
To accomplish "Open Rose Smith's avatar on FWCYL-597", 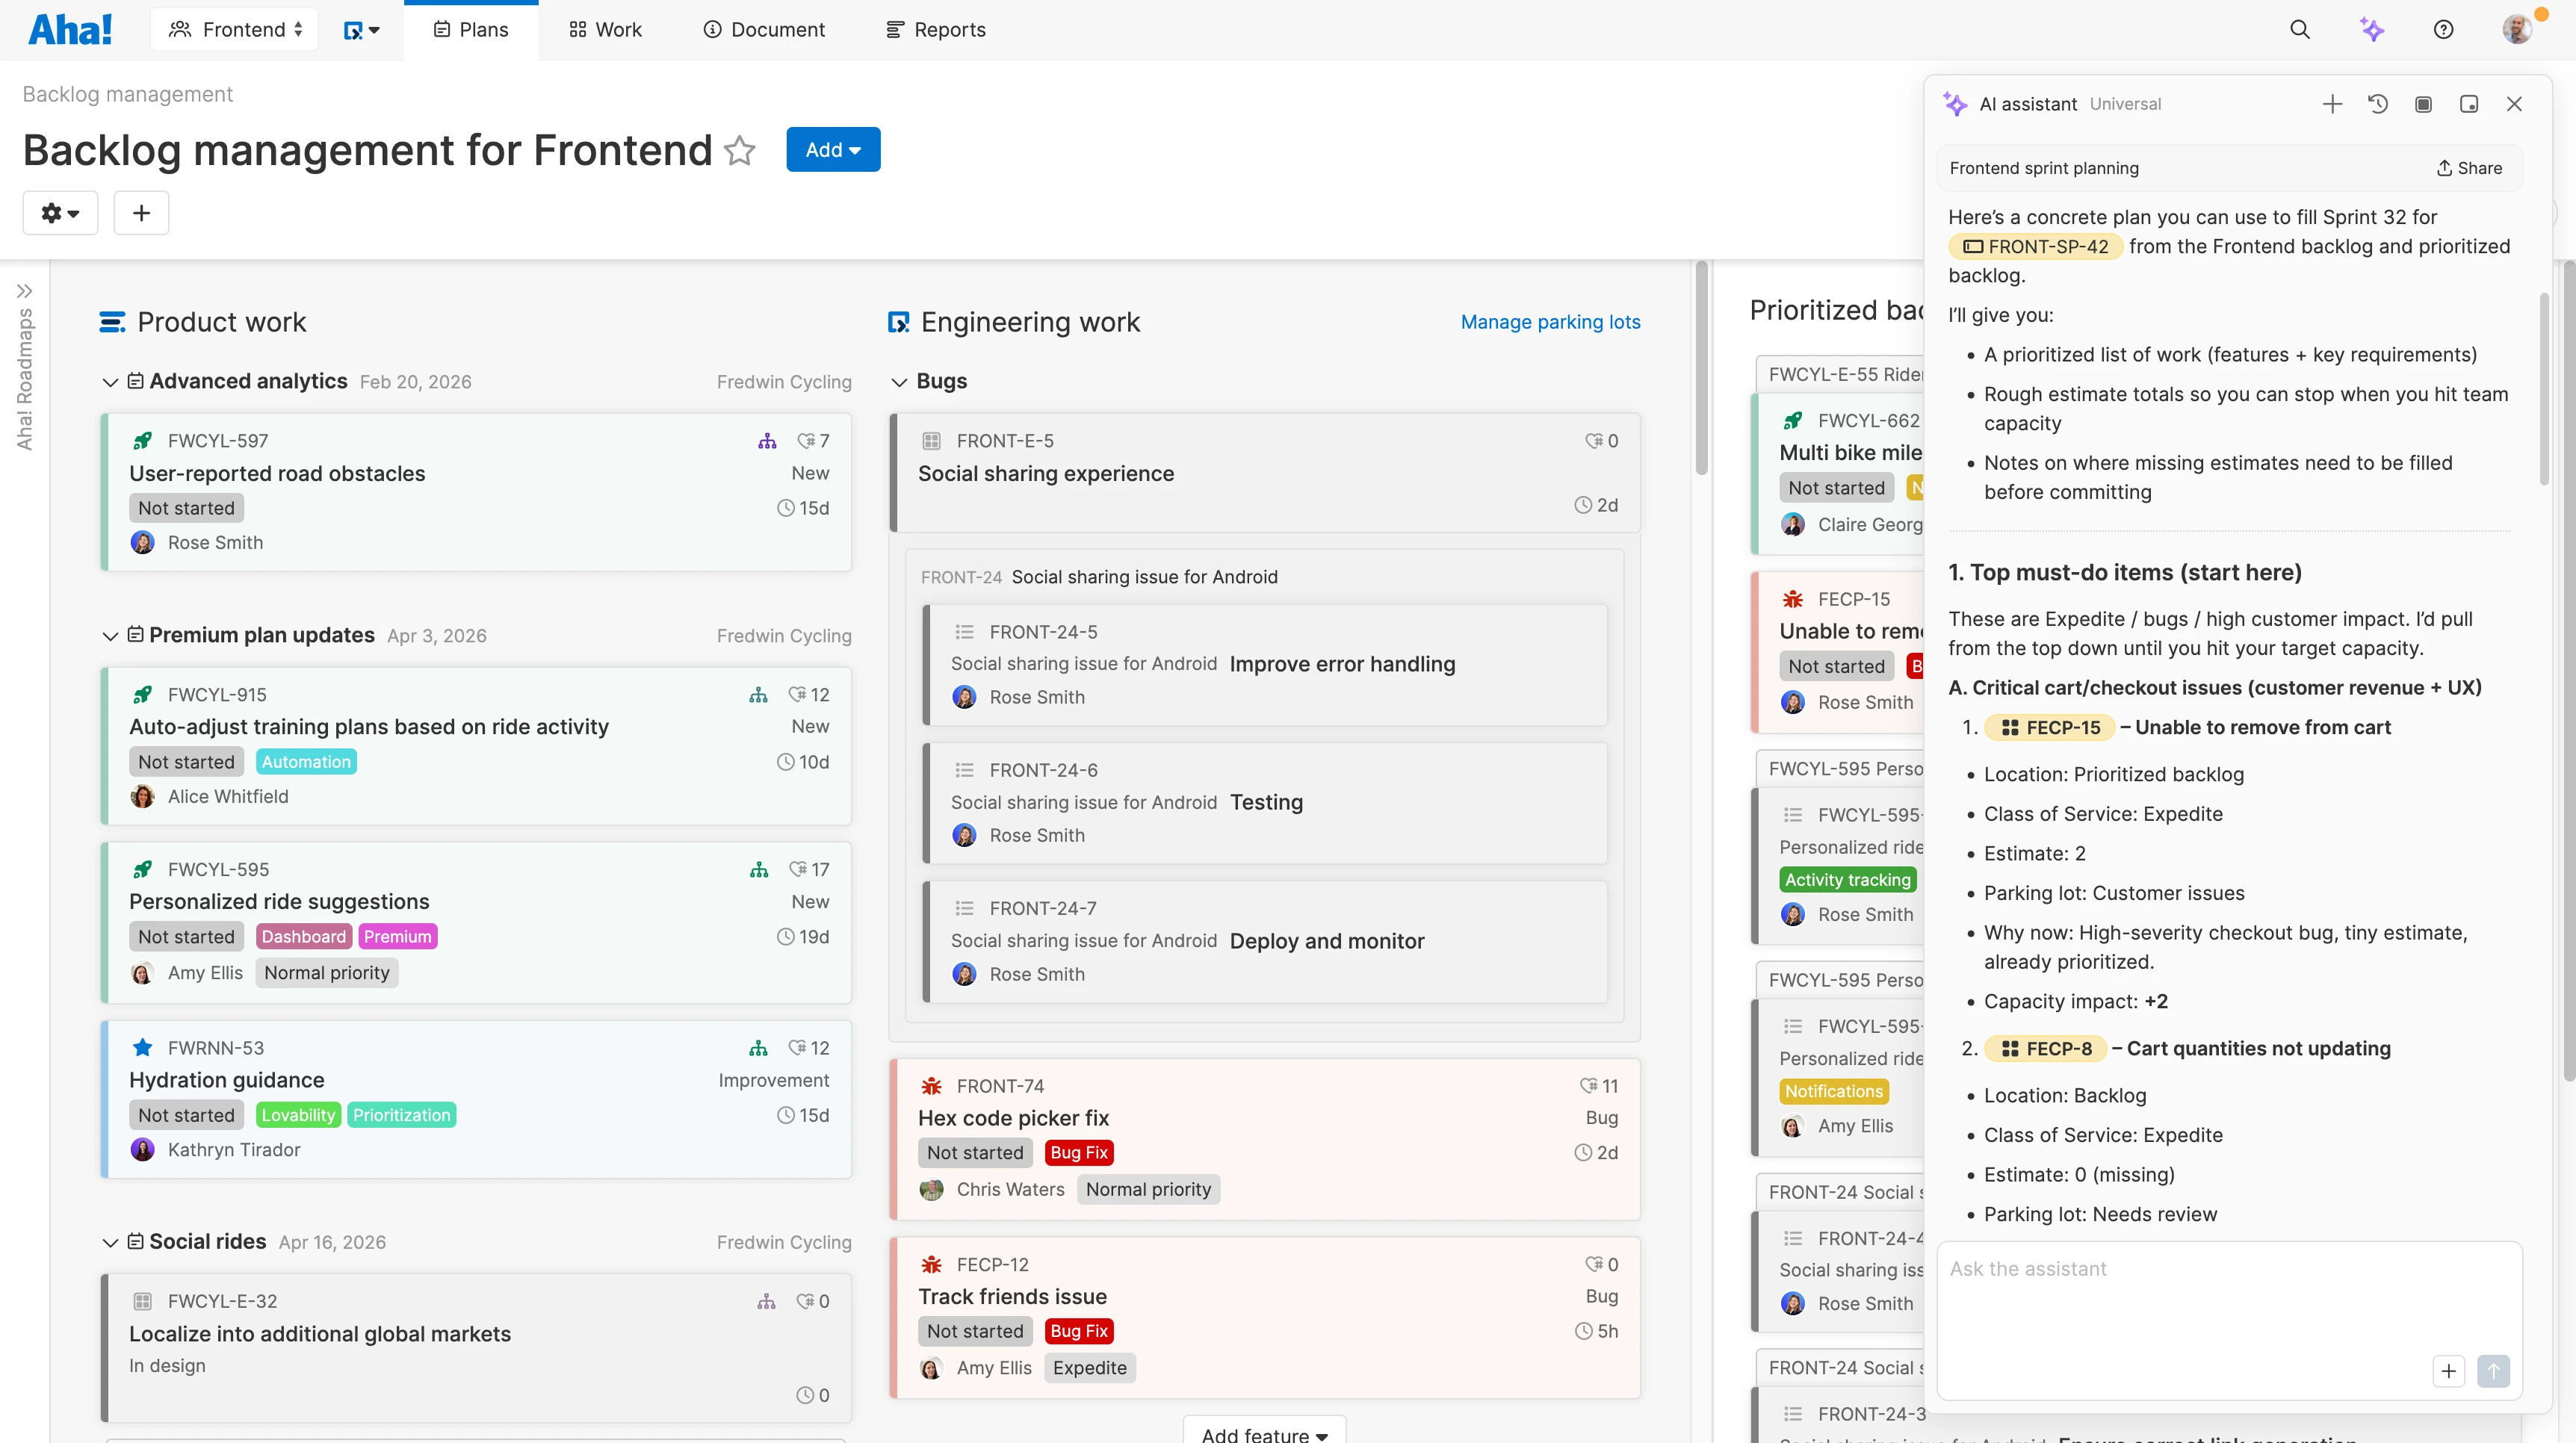I will coord(141,542).
